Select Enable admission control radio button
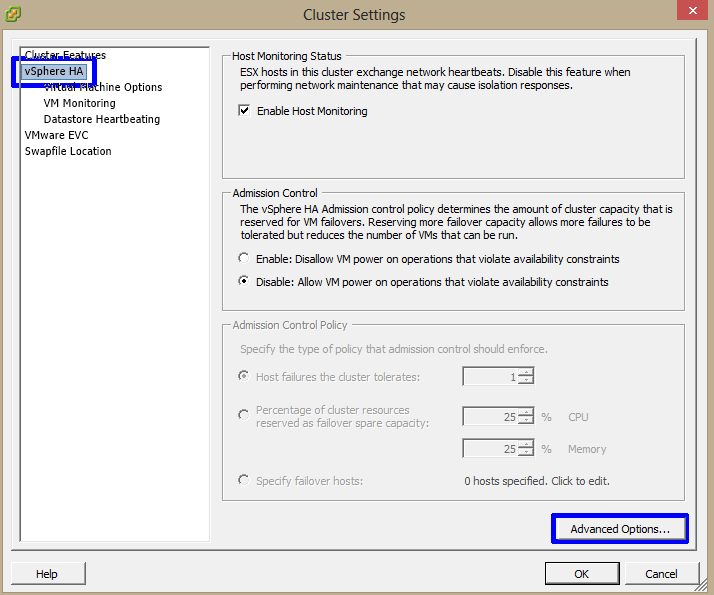Image resolution: width=714 pixels, height=595 pixels. click(x=244, y=258)
